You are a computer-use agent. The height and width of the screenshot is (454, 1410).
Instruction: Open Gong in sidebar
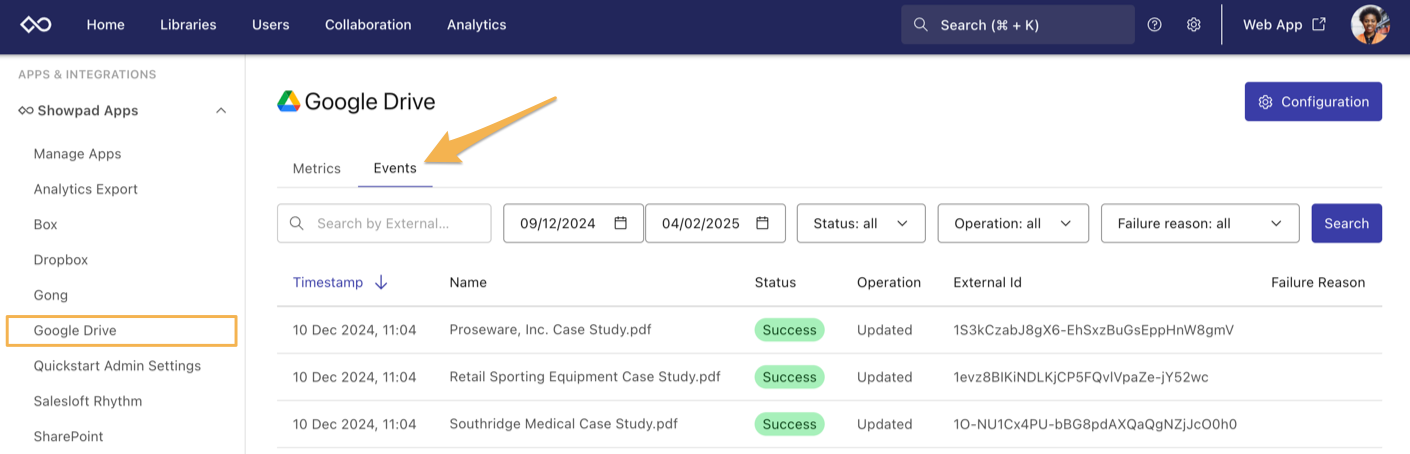(51, 295)
